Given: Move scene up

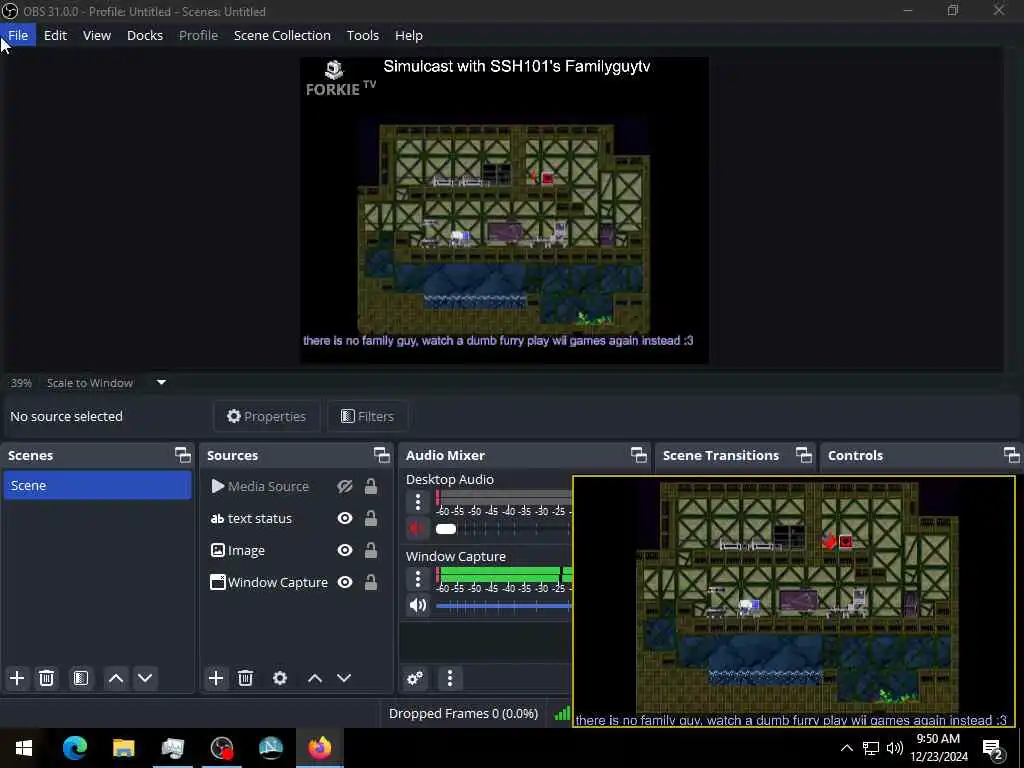Looking at the screenshot, I should coord(116,678).
